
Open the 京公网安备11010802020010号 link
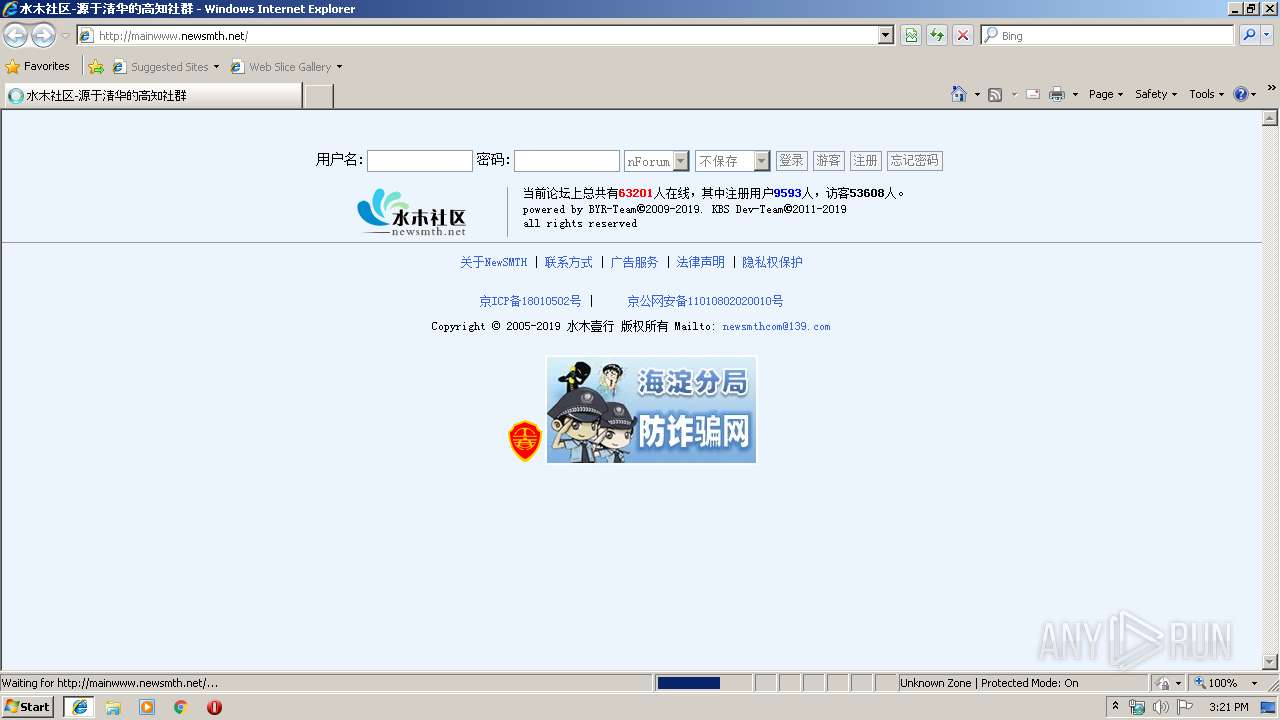[x=705, y=301]
